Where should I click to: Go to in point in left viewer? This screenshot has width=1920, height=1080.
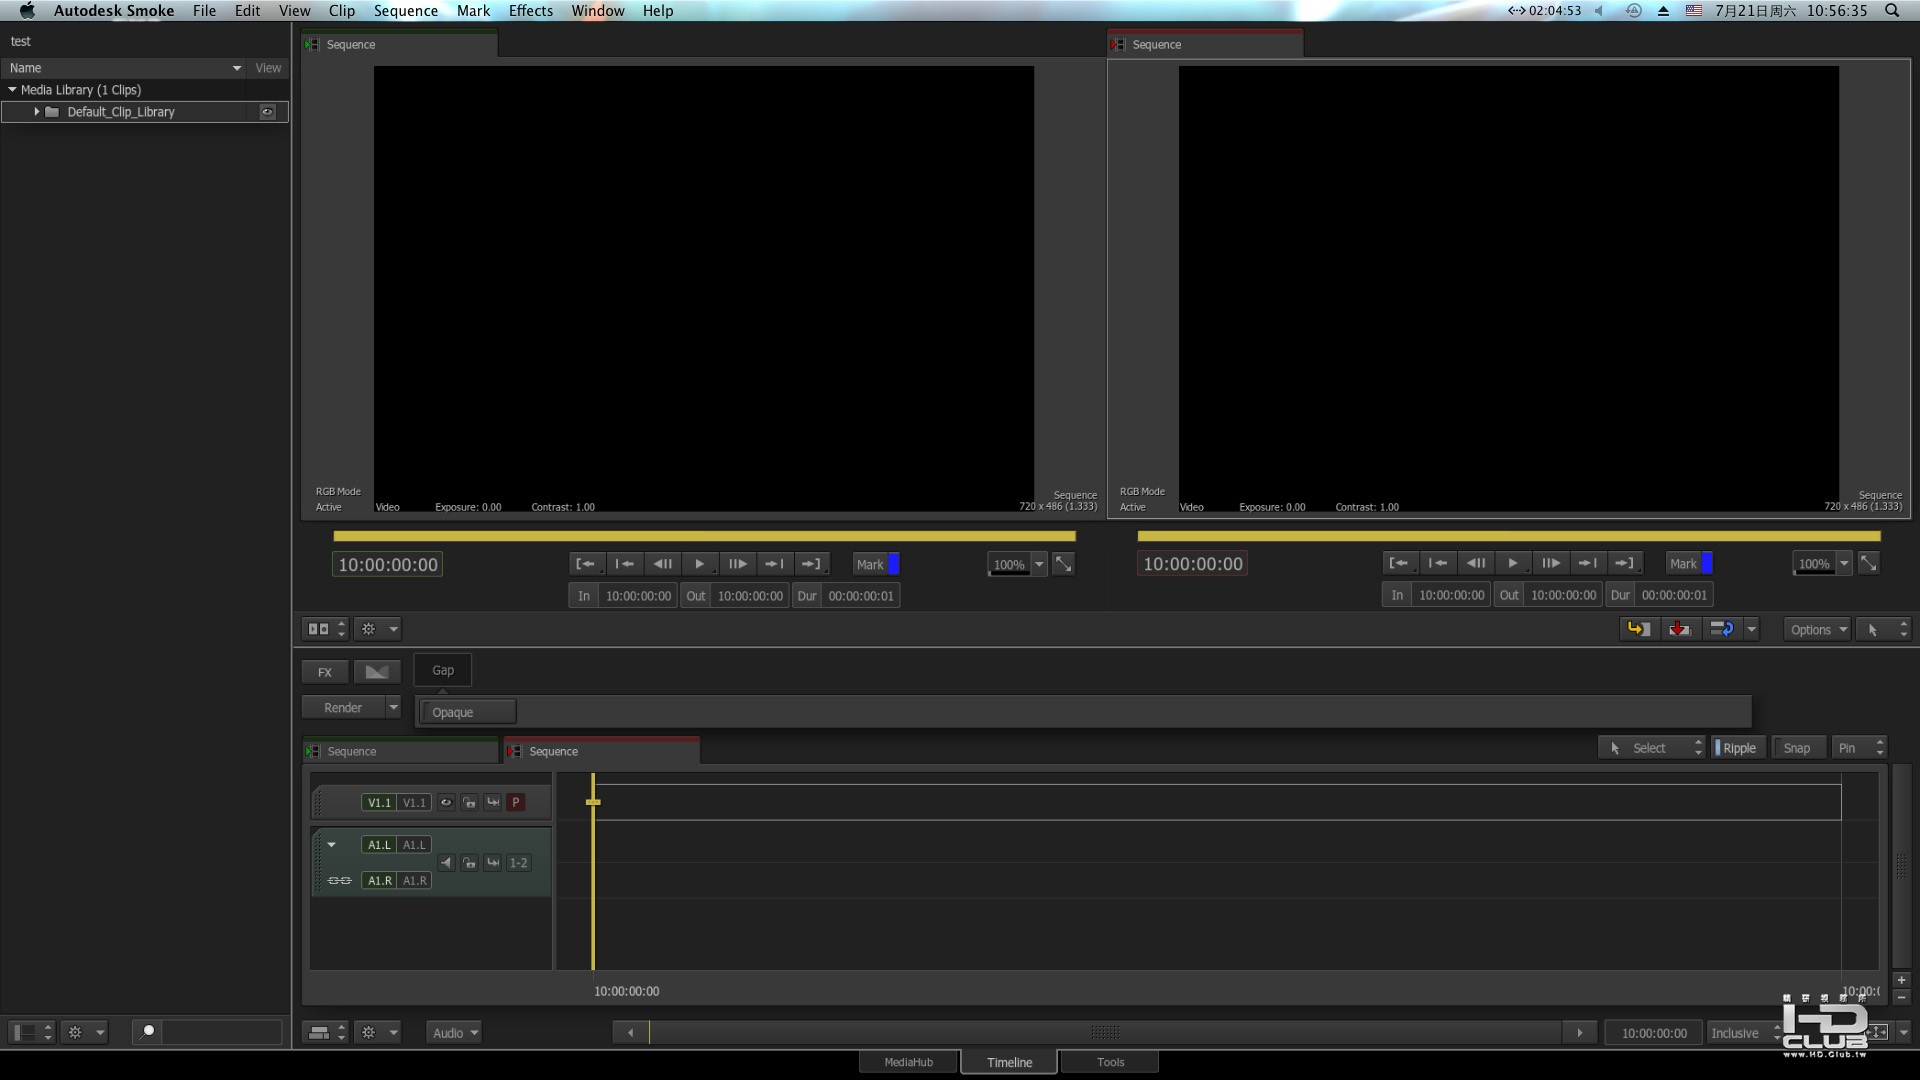[x=586, y=564]
